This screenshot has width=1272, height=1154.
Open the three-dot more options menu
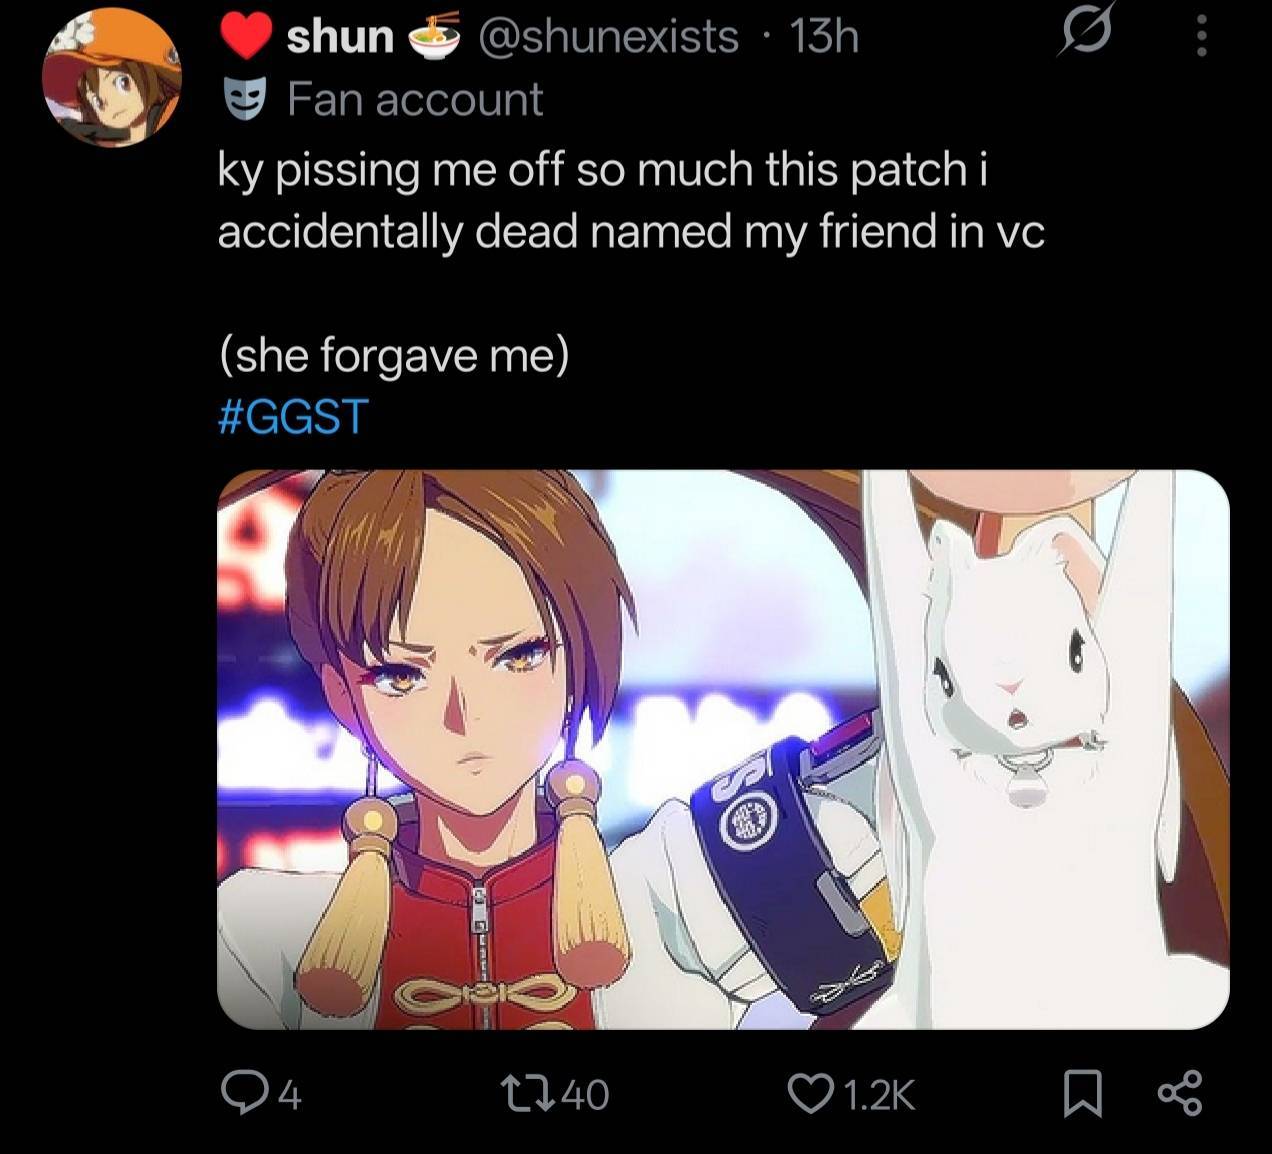point(1202,38)
